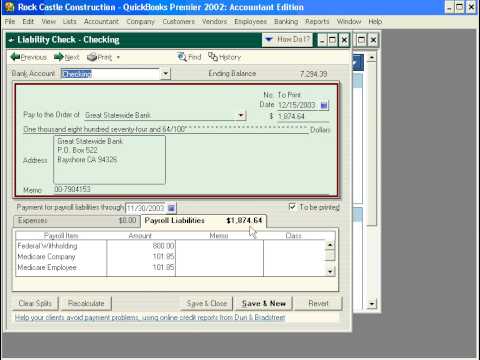Open the Company menu
The image size is (480, 360).
140,22
